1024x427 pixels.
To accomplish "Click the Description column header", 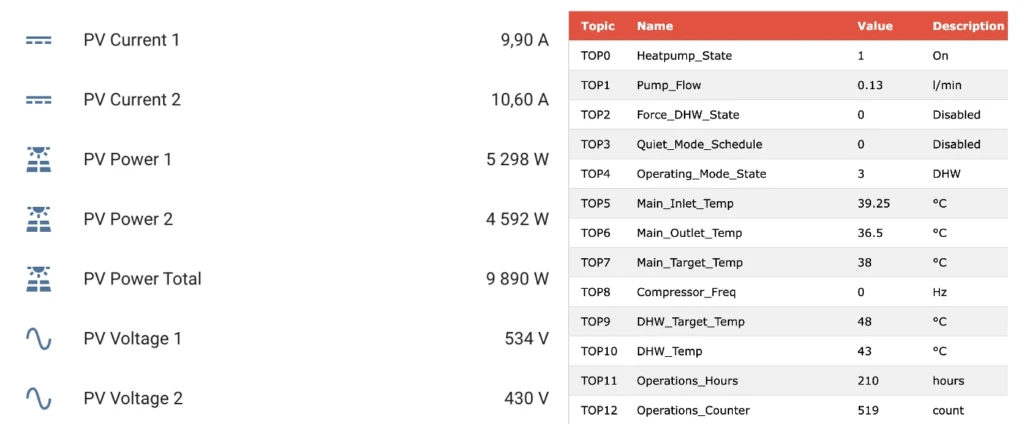I will point(967,26).
